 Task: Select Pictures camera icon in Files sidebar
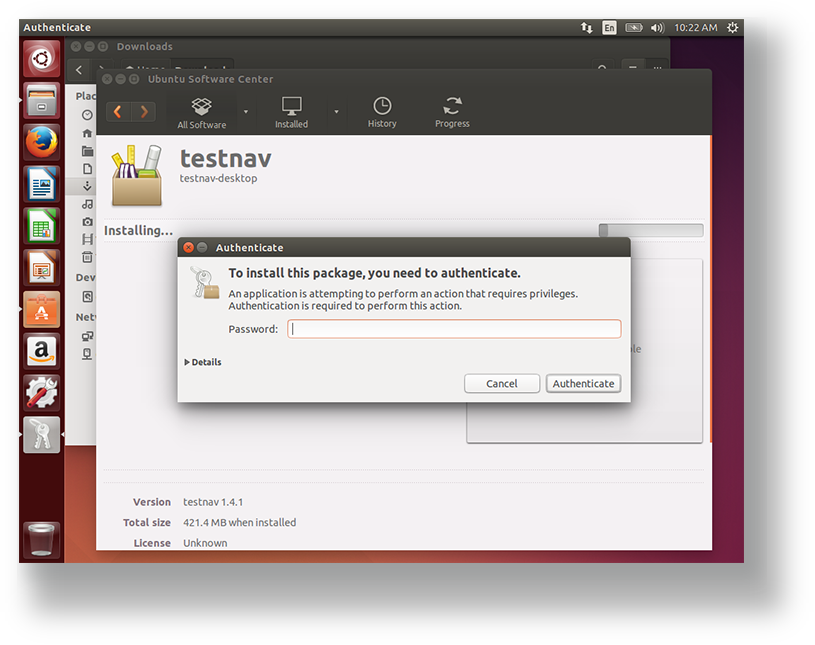(87, 222)
